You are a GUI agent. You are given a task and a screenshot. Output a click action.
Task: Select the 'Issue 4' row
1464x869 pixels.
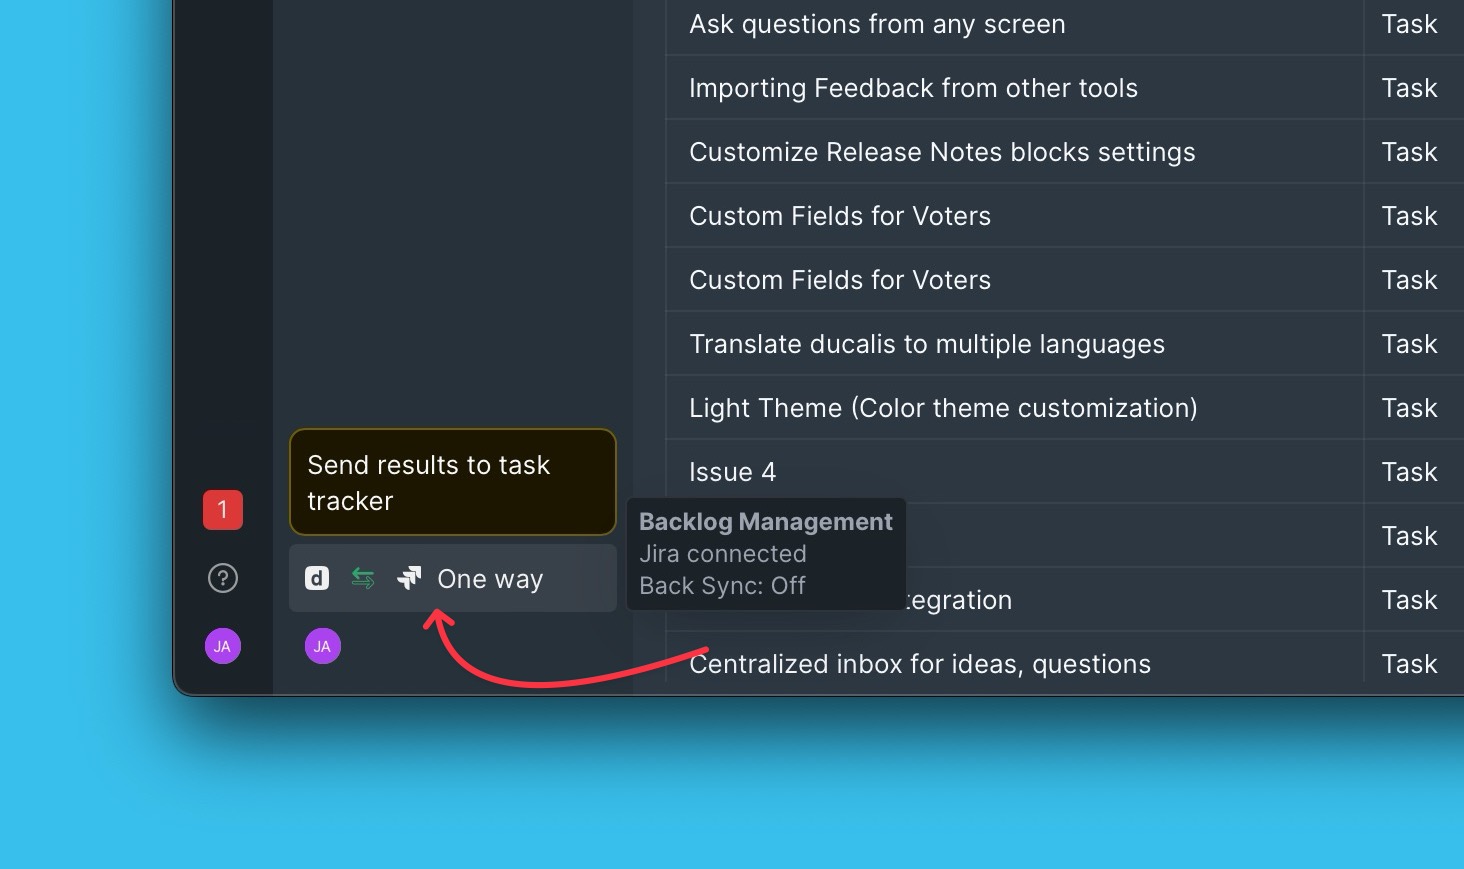pos(732,472)
